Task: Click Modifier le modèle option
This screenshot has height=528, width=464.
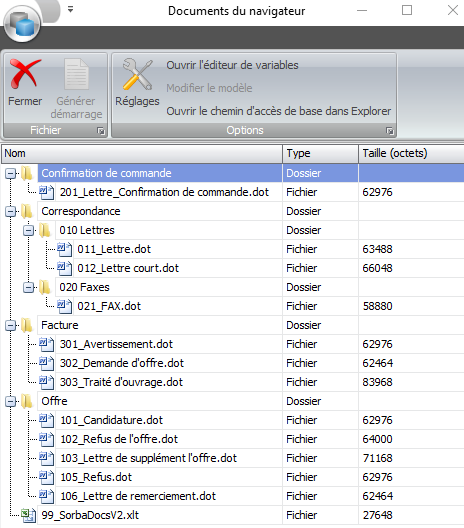Action: point(209,88)
